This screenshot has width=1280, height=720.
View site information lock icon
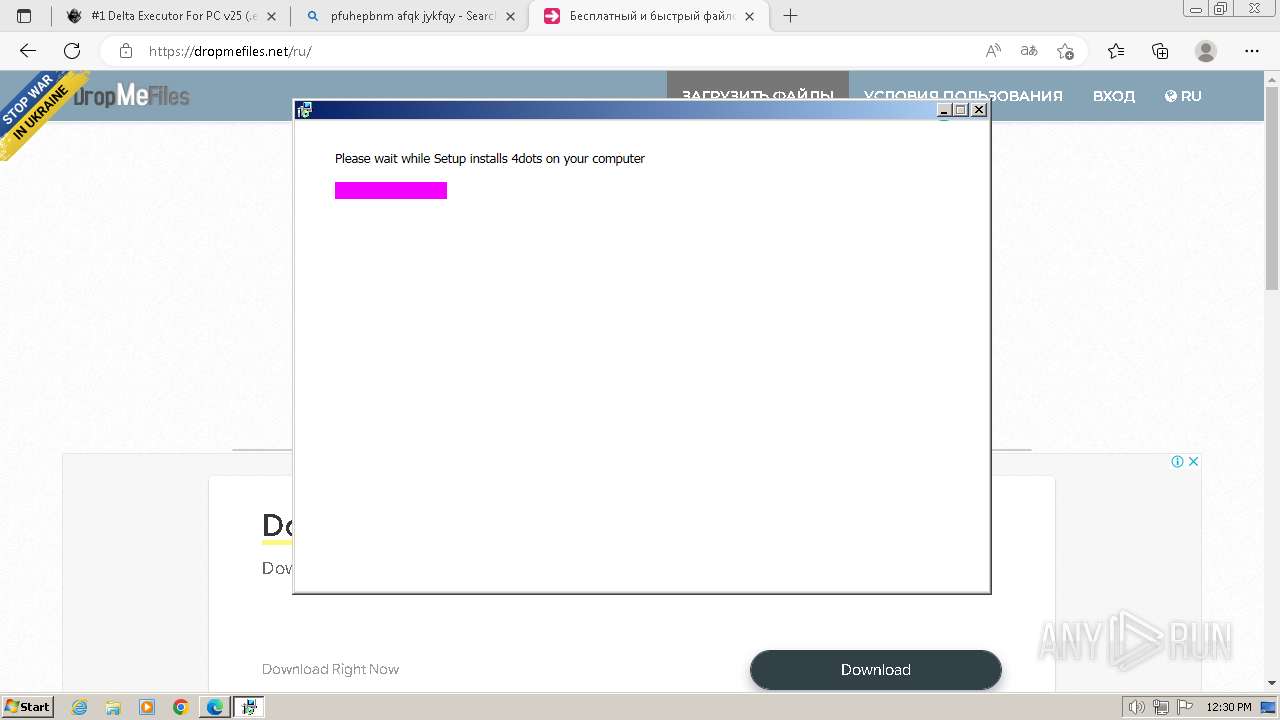click(126, 51)
